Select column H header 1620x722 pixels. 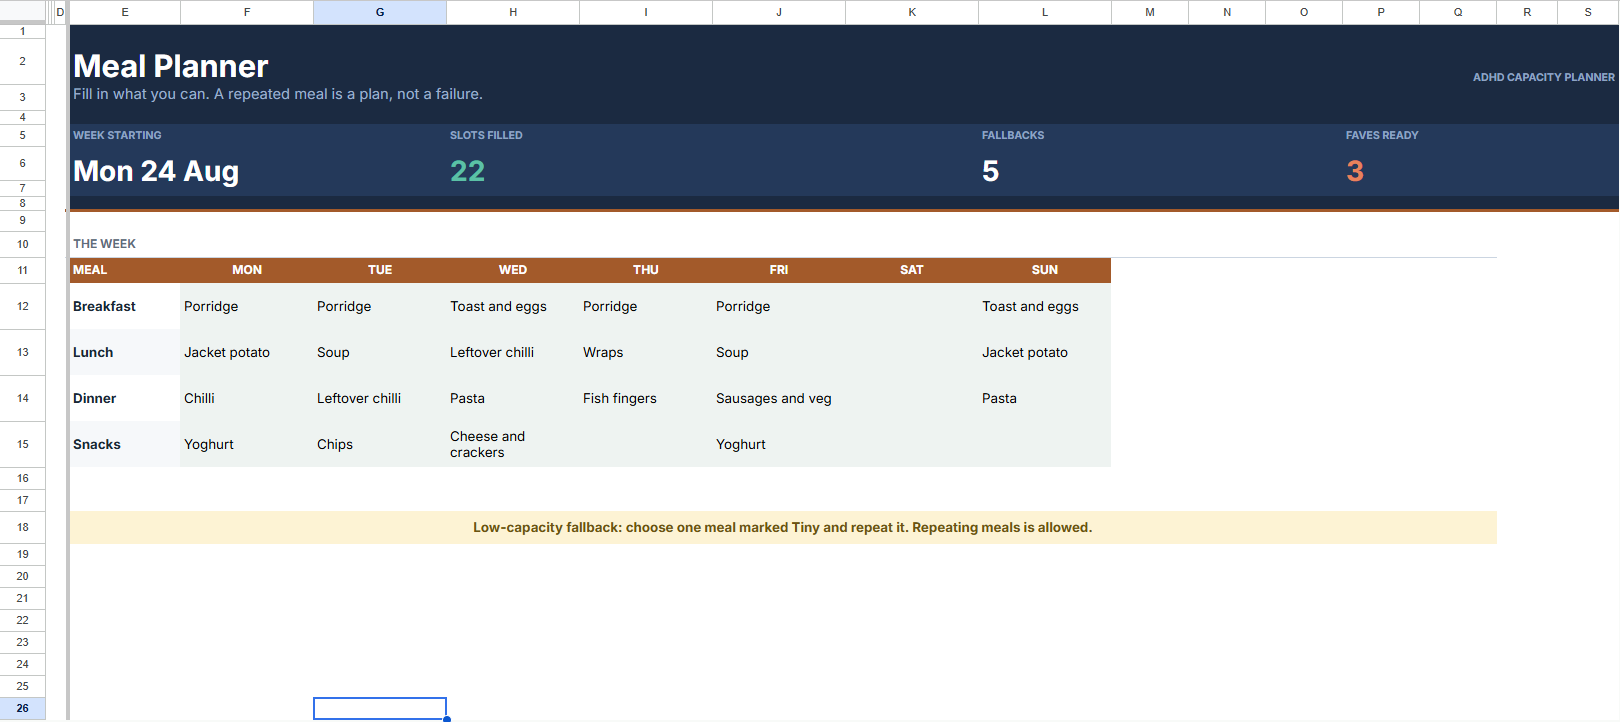click(513, 12)
